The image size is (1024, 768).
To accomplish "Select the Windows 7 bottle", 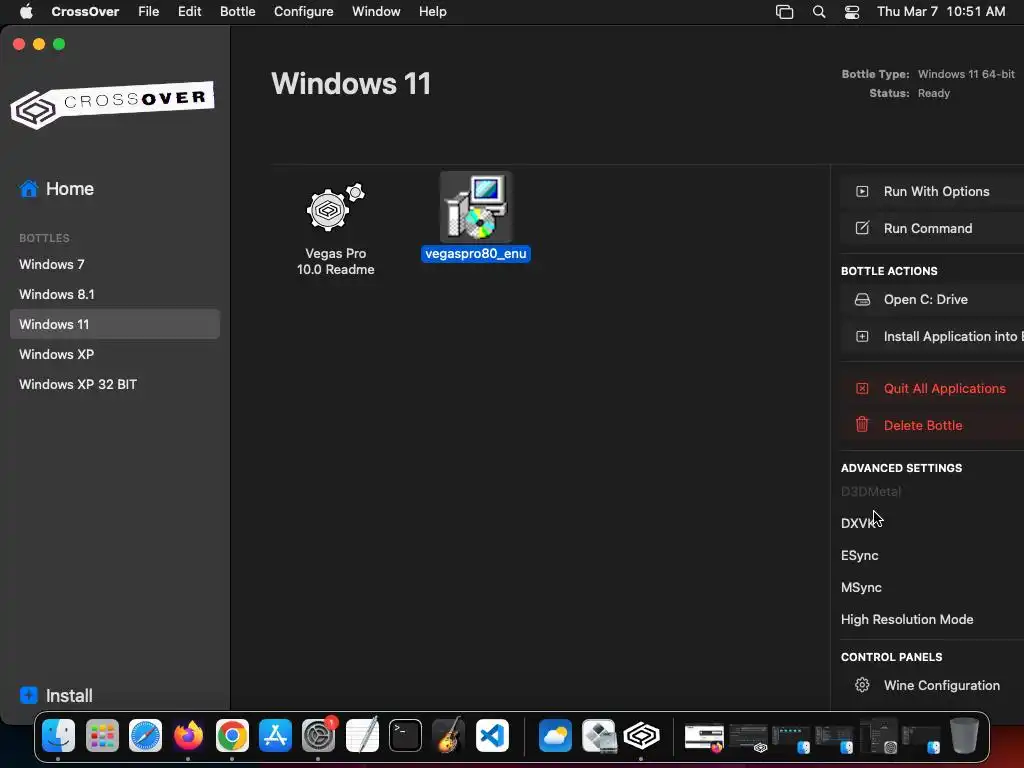I will (115, 264).
